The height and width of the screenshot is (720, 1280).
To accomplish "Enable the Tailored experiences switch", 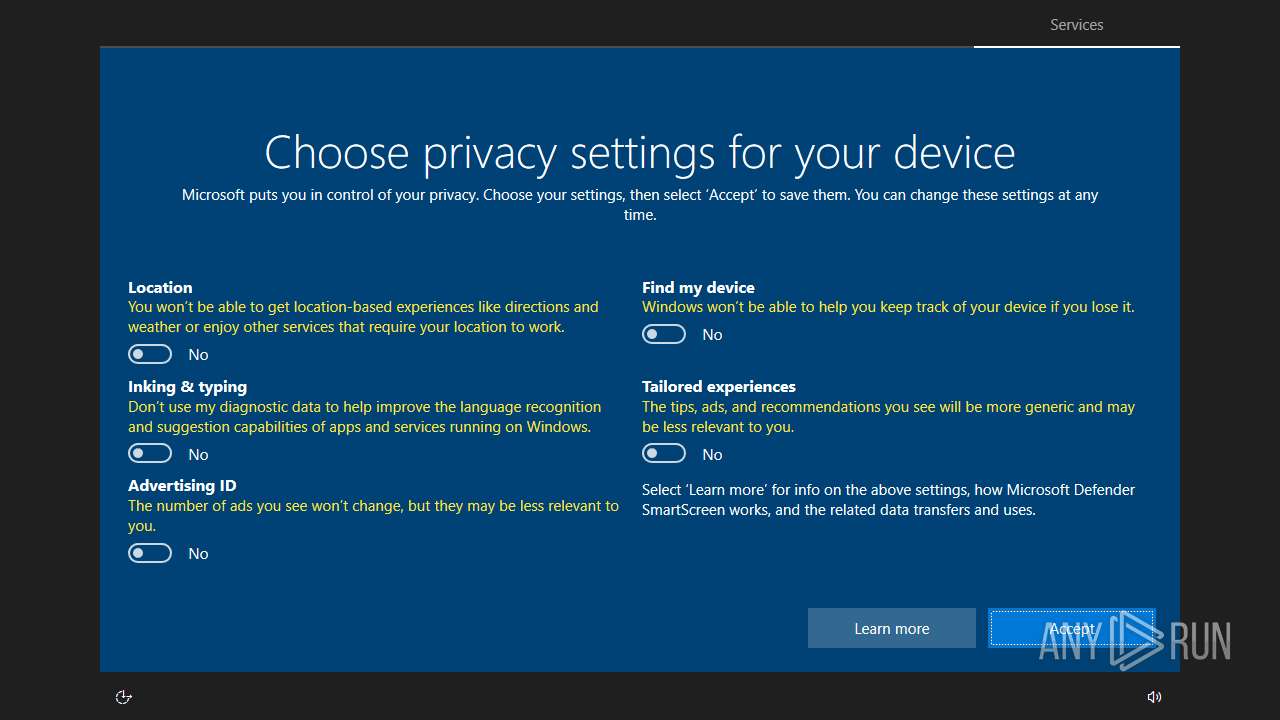I will click(664, 454).
